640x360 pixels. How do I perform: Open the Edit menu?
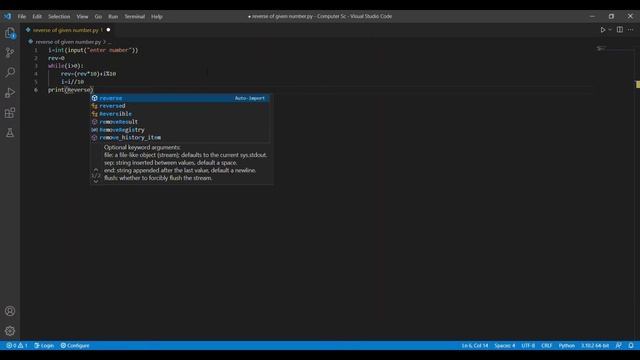pyautogui.click(x=37, y=17)
